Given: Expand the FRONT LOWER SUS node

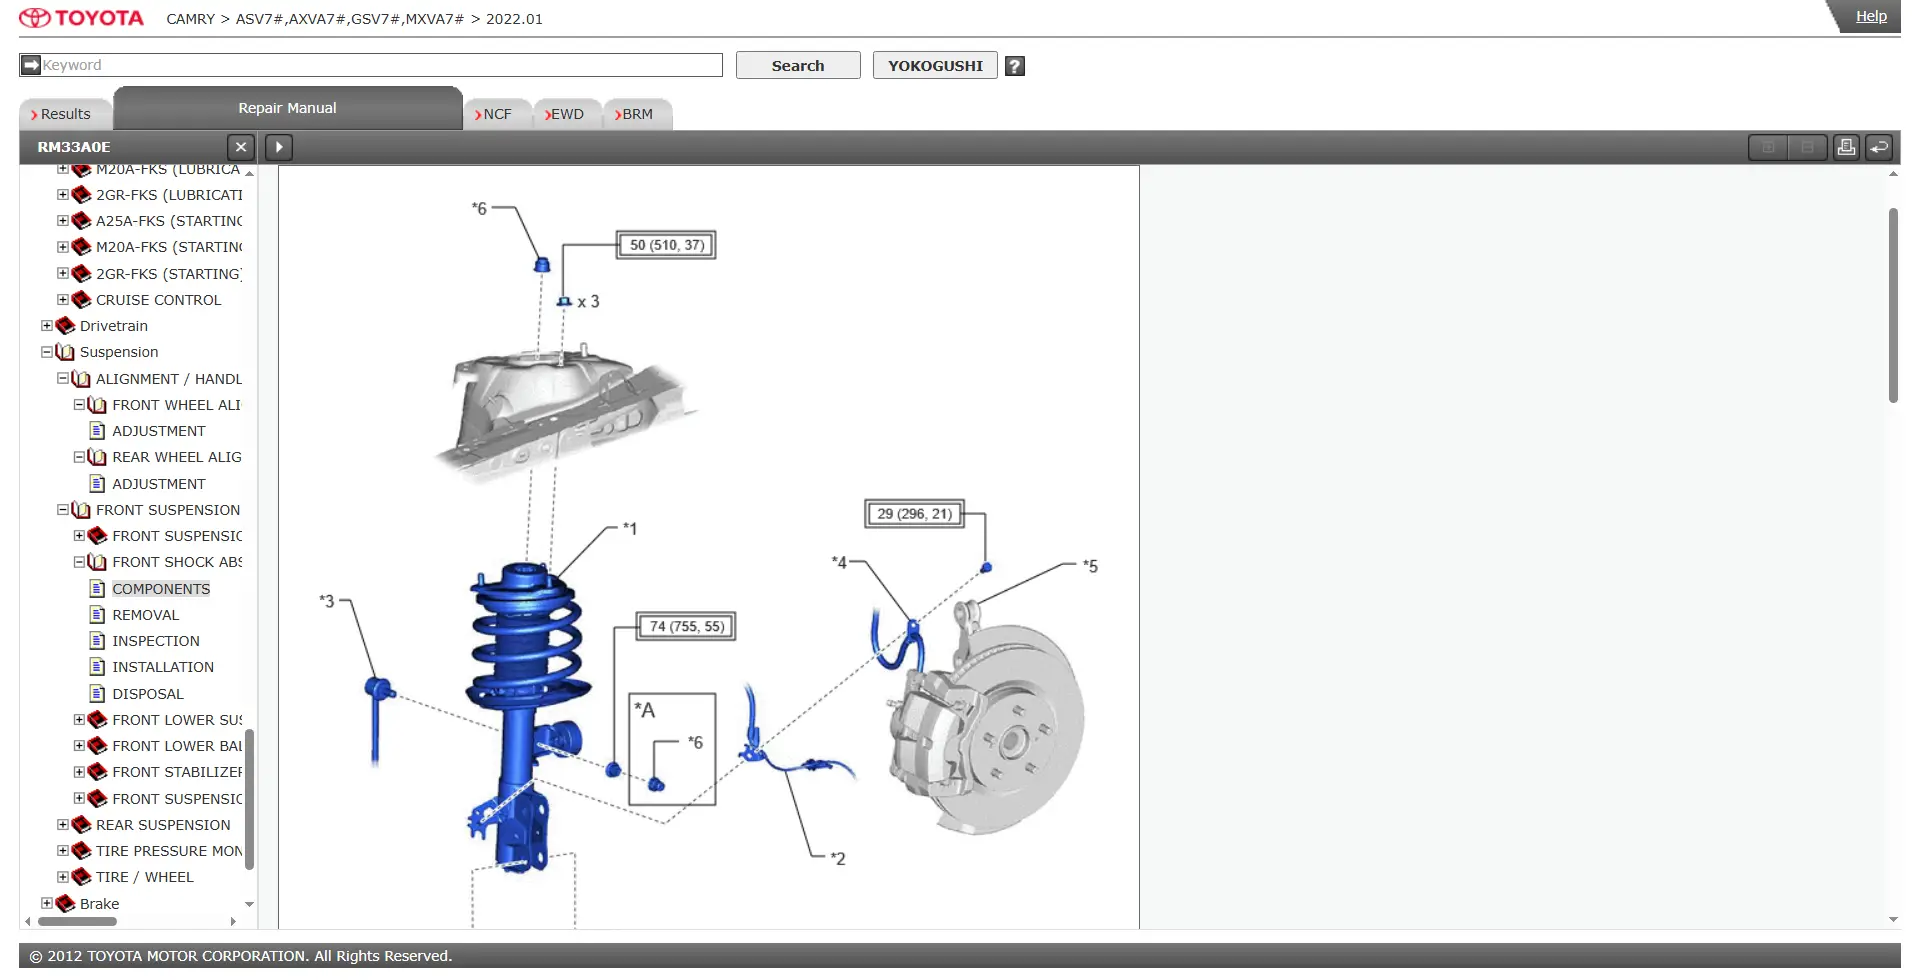Looking at the screenshot, I should click(x=79, y=720).
